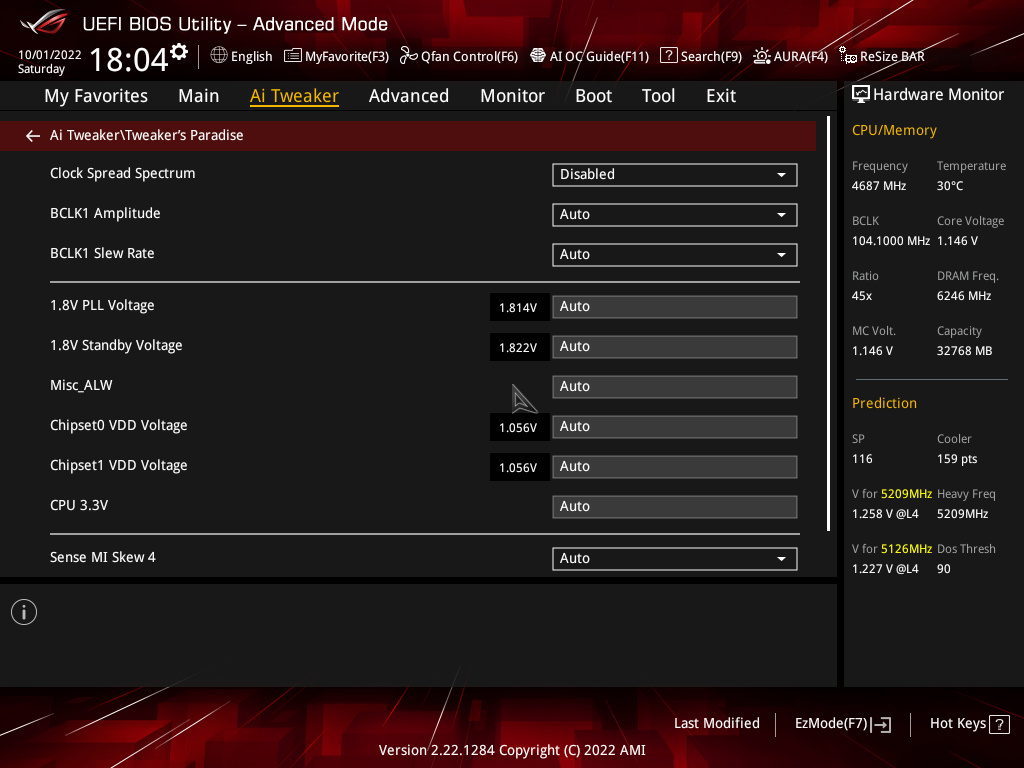
Task: Open Qfan Control(F6) fan icon
Action: (408, 56)
